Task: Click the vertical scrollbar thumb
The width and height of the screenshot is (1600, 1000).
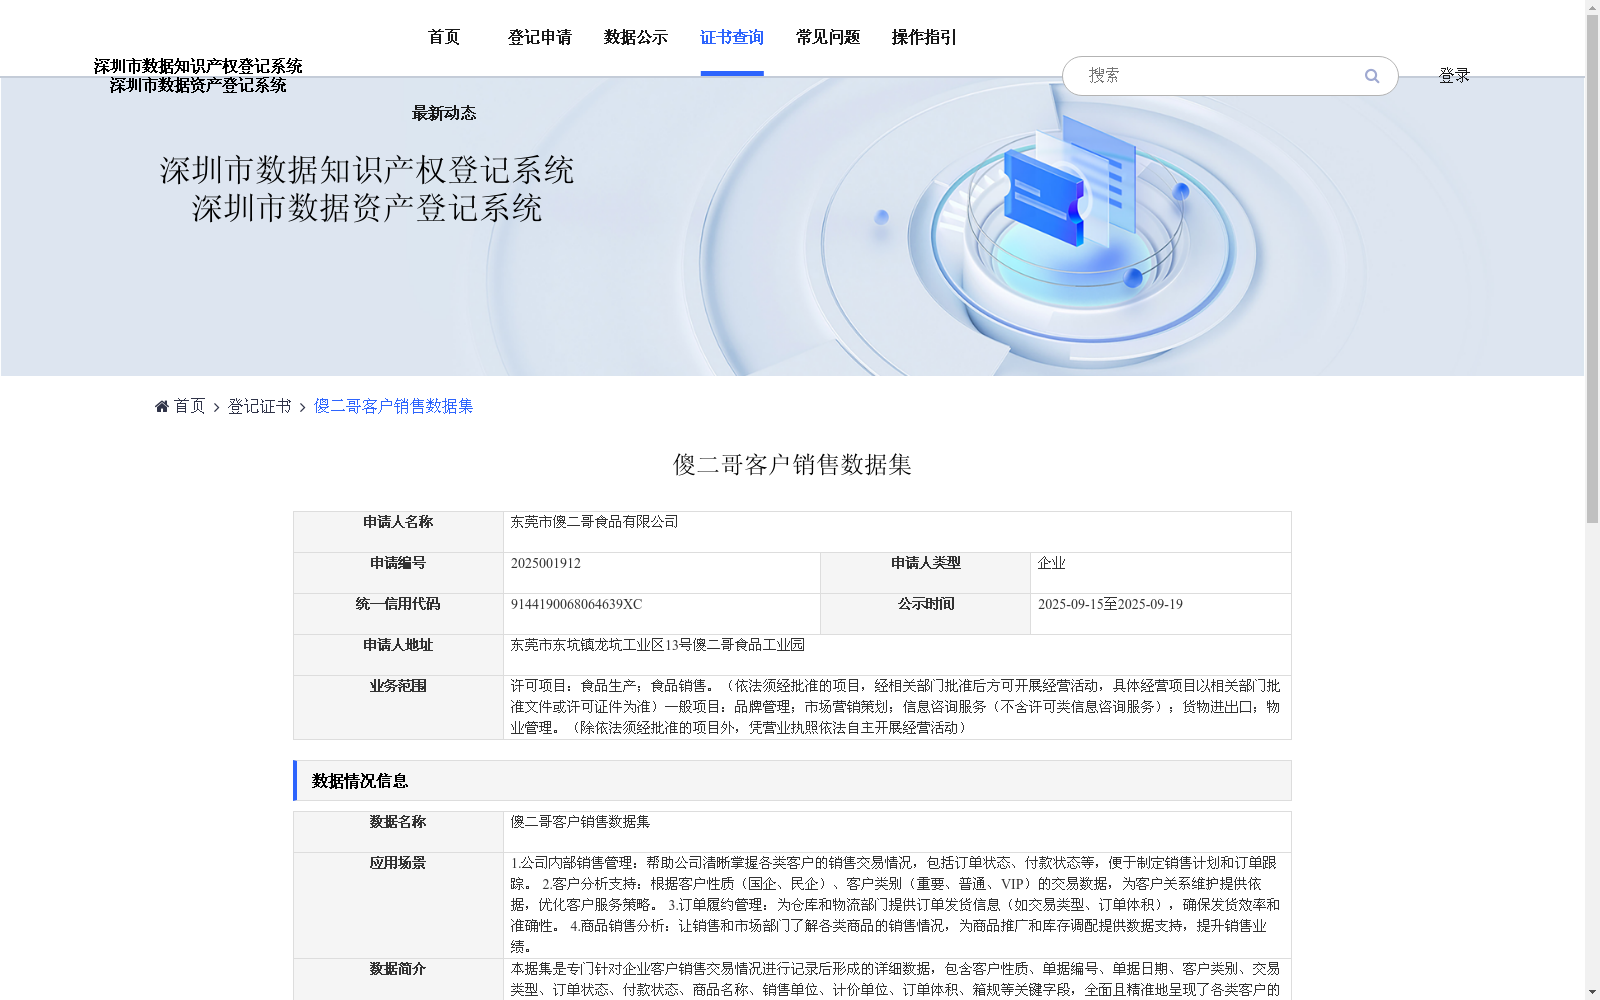Action: click(1592, 269)
